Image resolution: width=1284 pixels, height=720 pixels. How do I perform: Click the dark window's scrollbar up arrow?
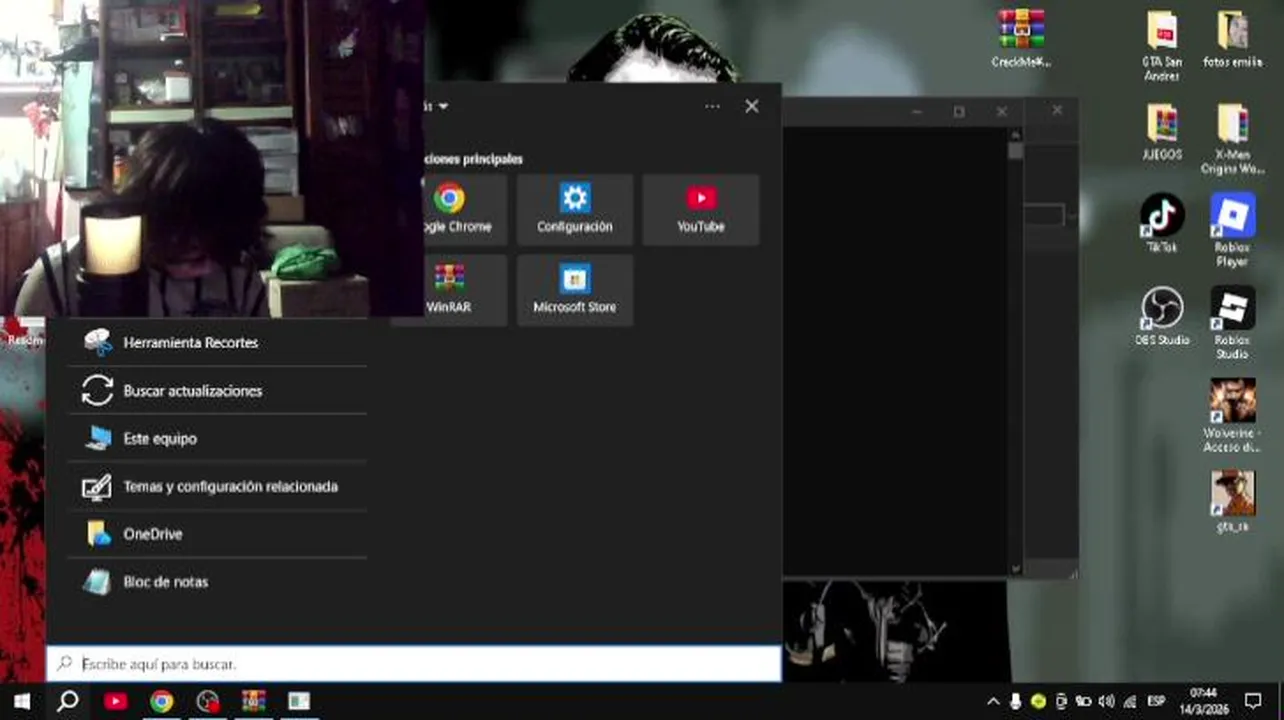coord(1016,134)
